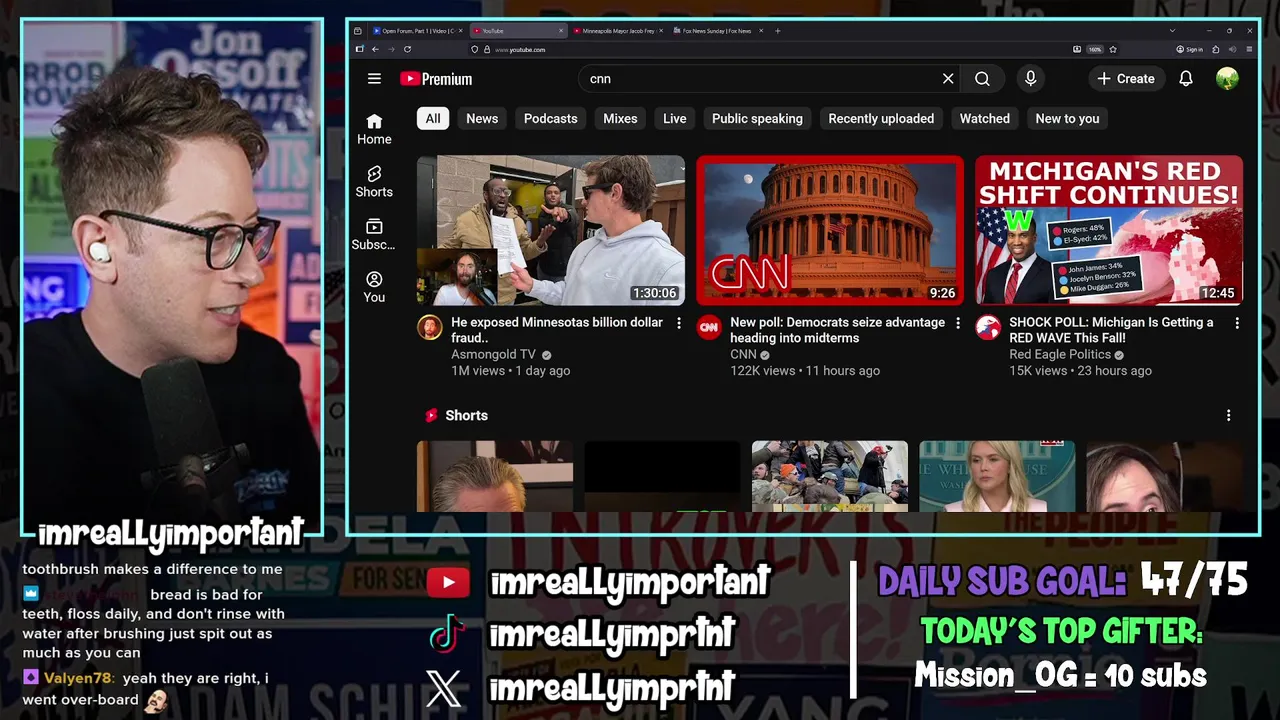Viewport: 1280px width, 720px height.
Task: Reload the page with the refresh icon
Action: (407, 49)
